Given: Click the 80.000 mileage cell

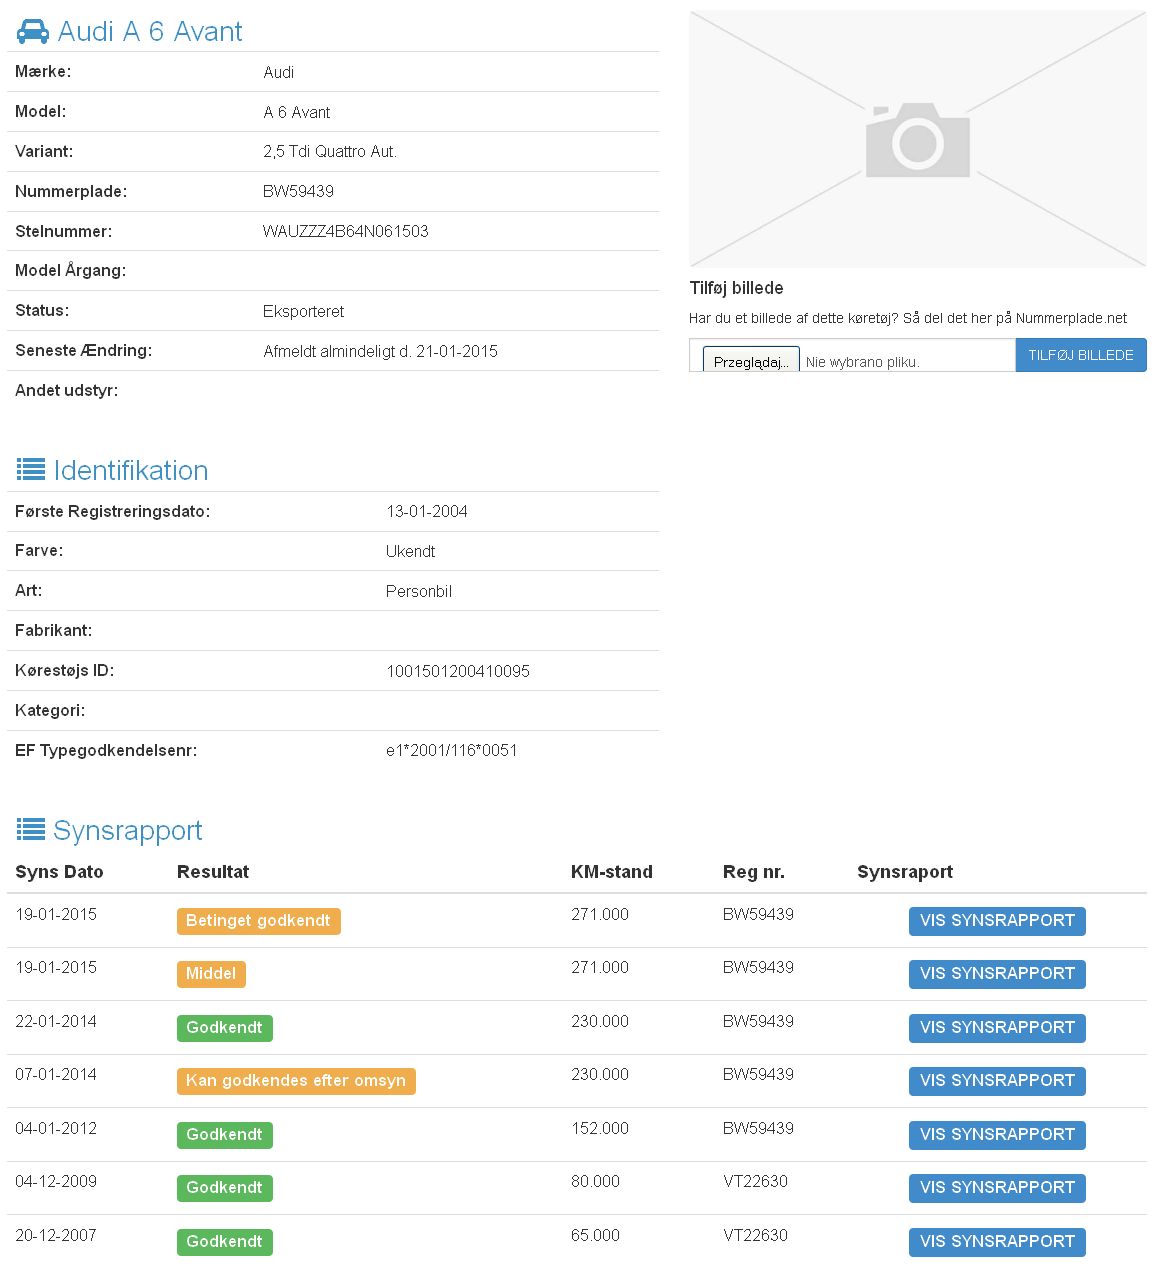Looking at the screenshot, I should pyautogui.click(x=596, y=1181).
